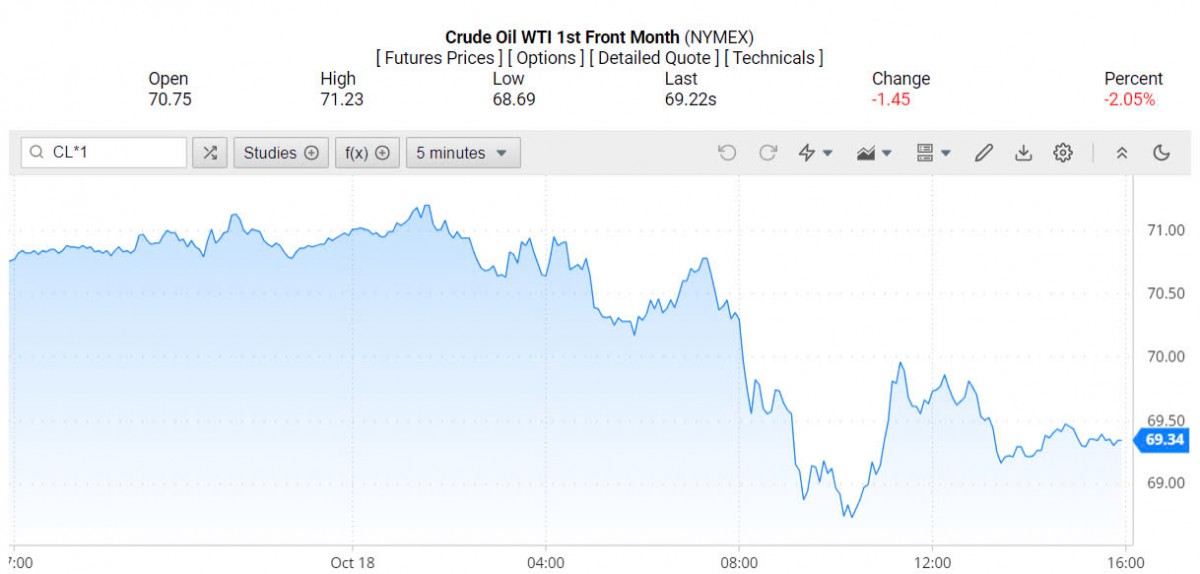Select the pencil drawing tool

point(984,153)
